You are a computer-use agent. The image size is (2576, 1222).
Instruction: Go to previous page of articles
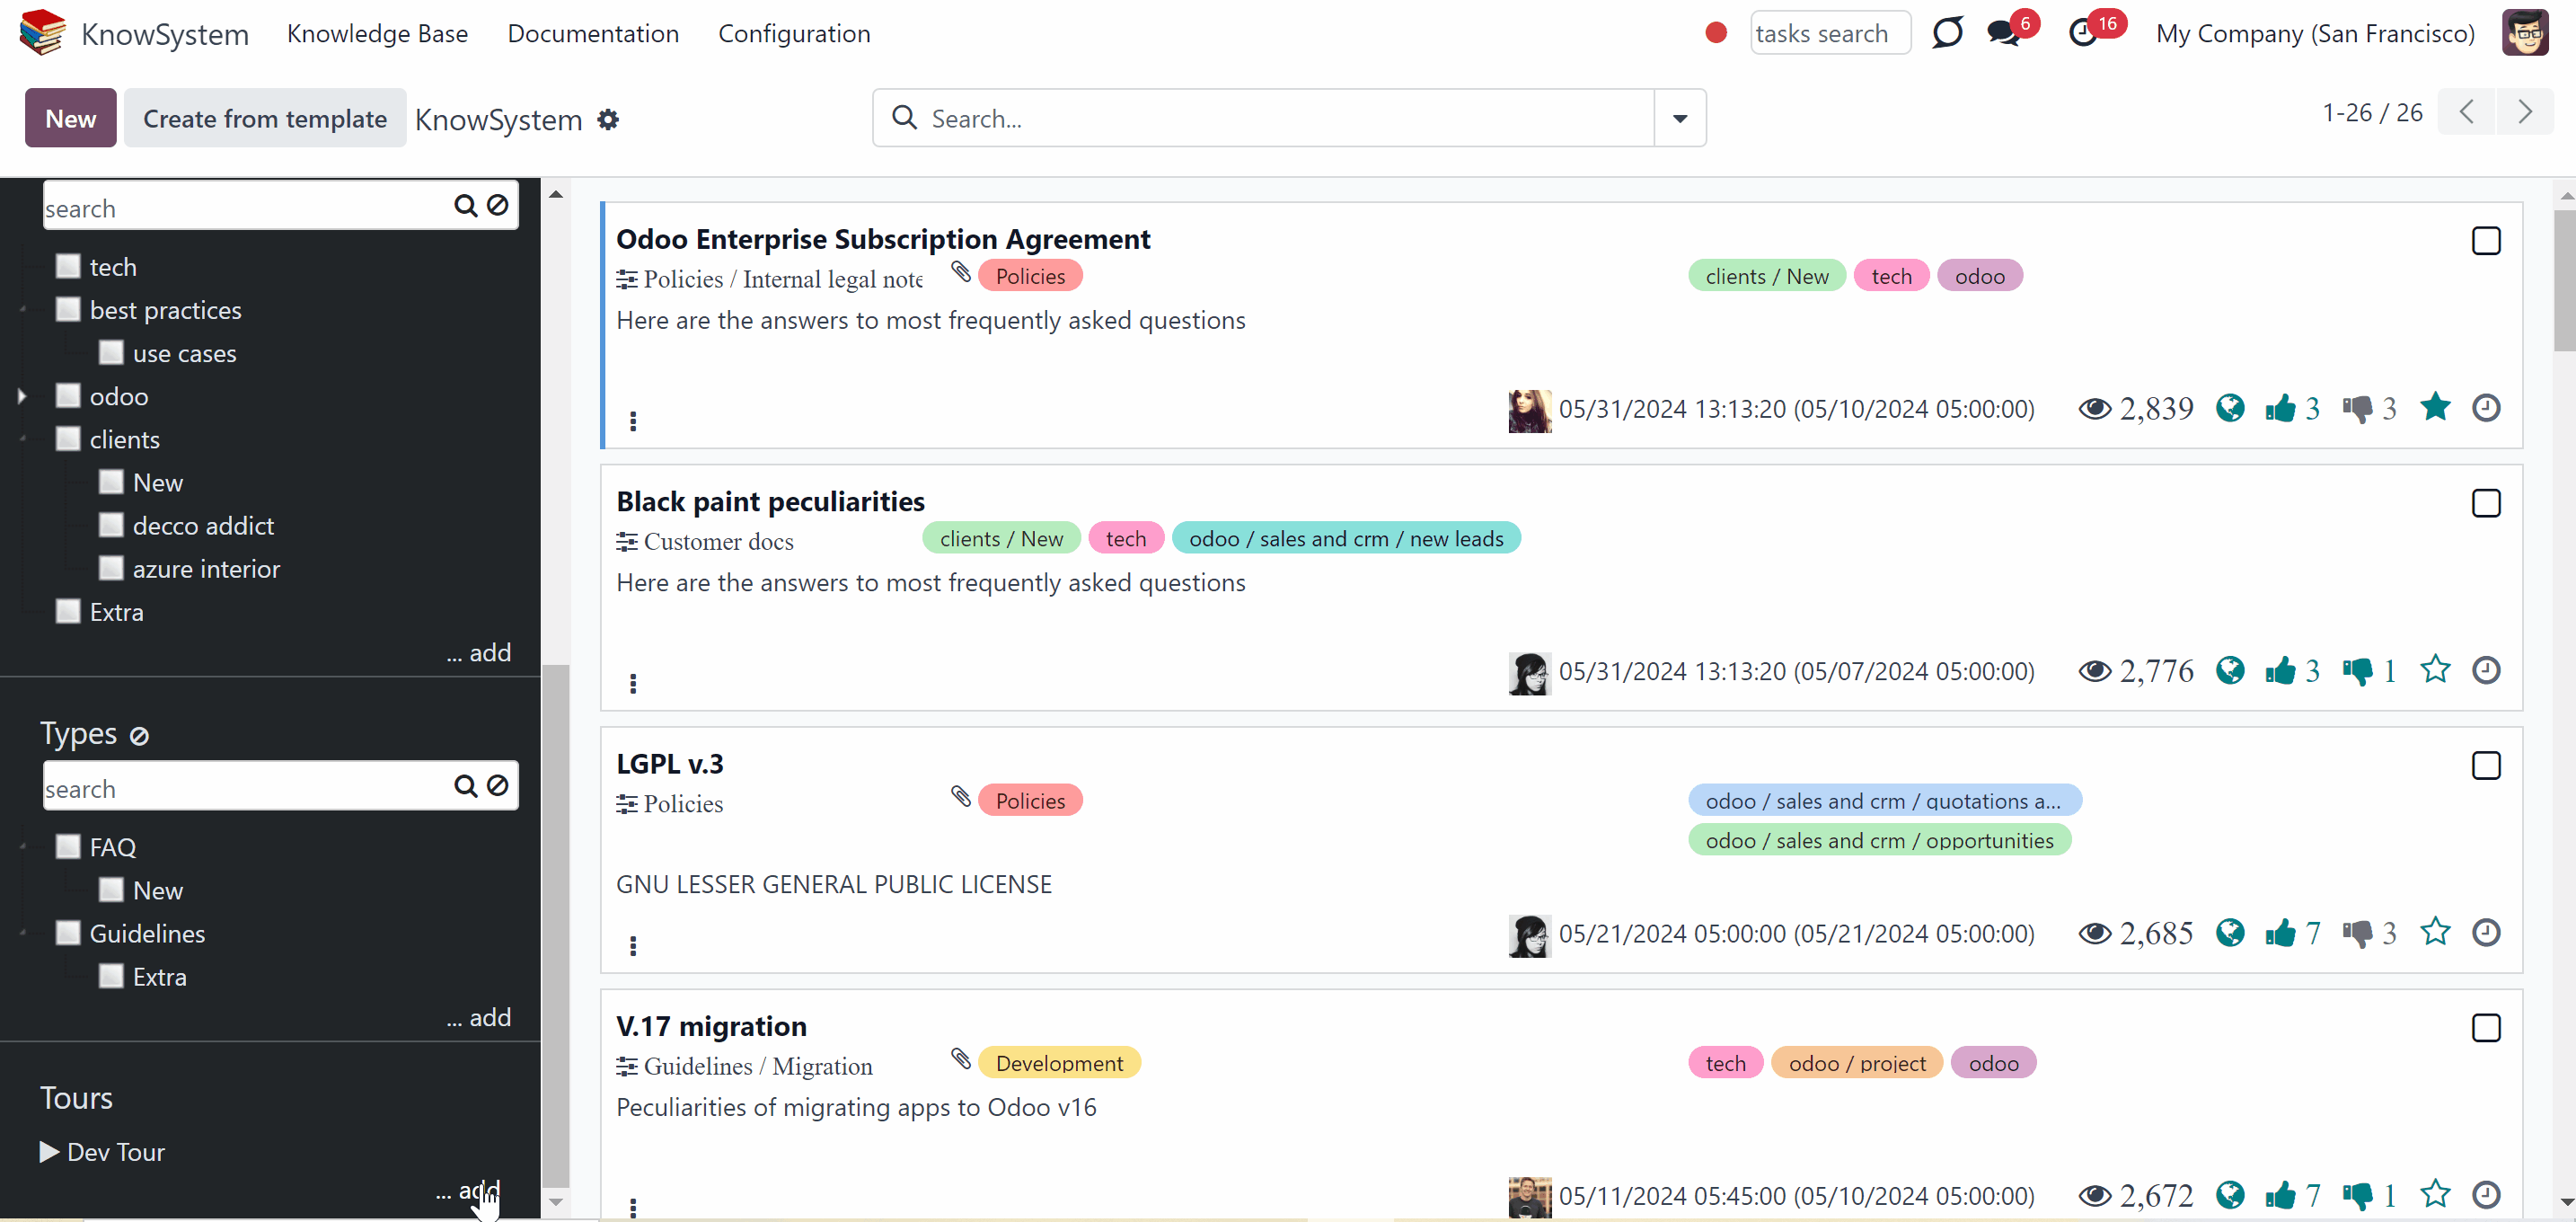(x=2467, y=112)
